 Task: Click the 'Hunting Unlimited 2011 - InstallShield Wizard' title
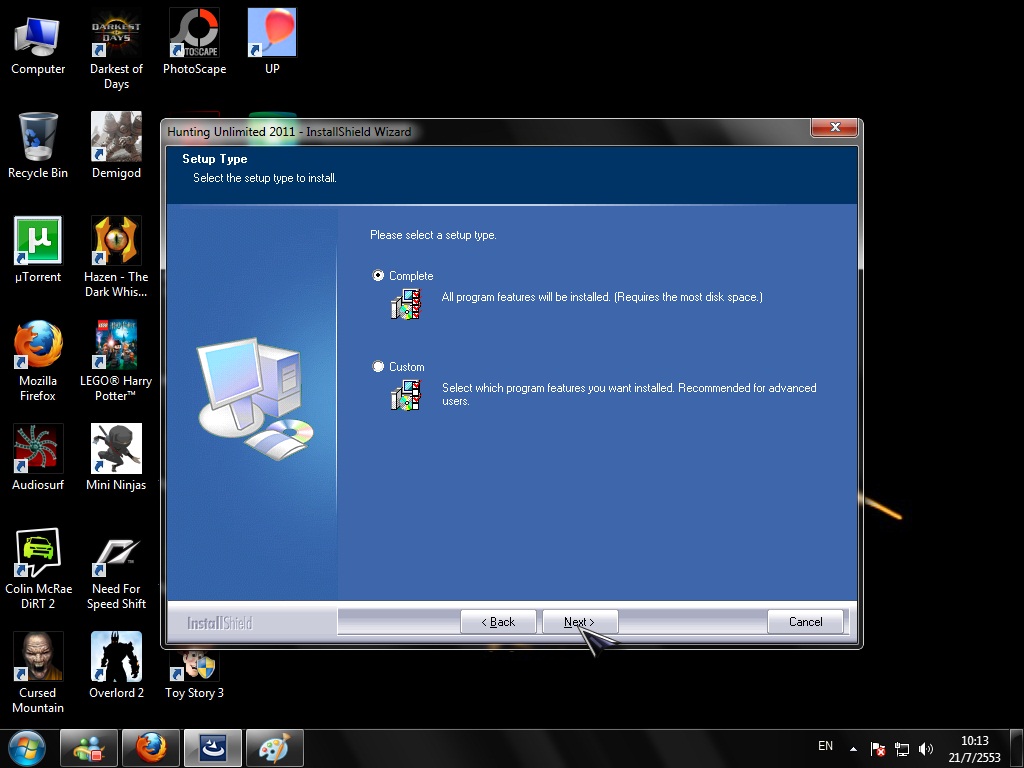(x=289, y=131)
